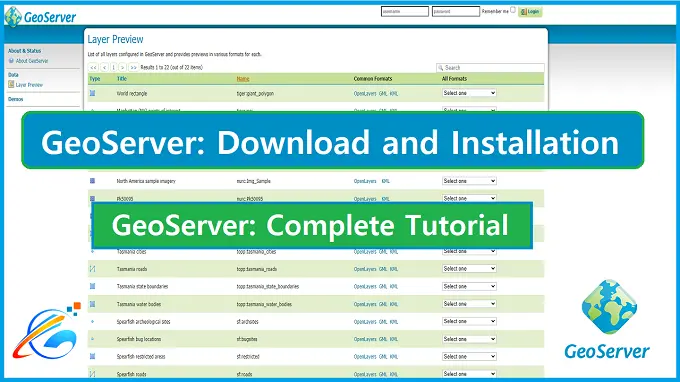Click the 'sf:restricted' name cell
680x382 pixels.
coord(248,357)
